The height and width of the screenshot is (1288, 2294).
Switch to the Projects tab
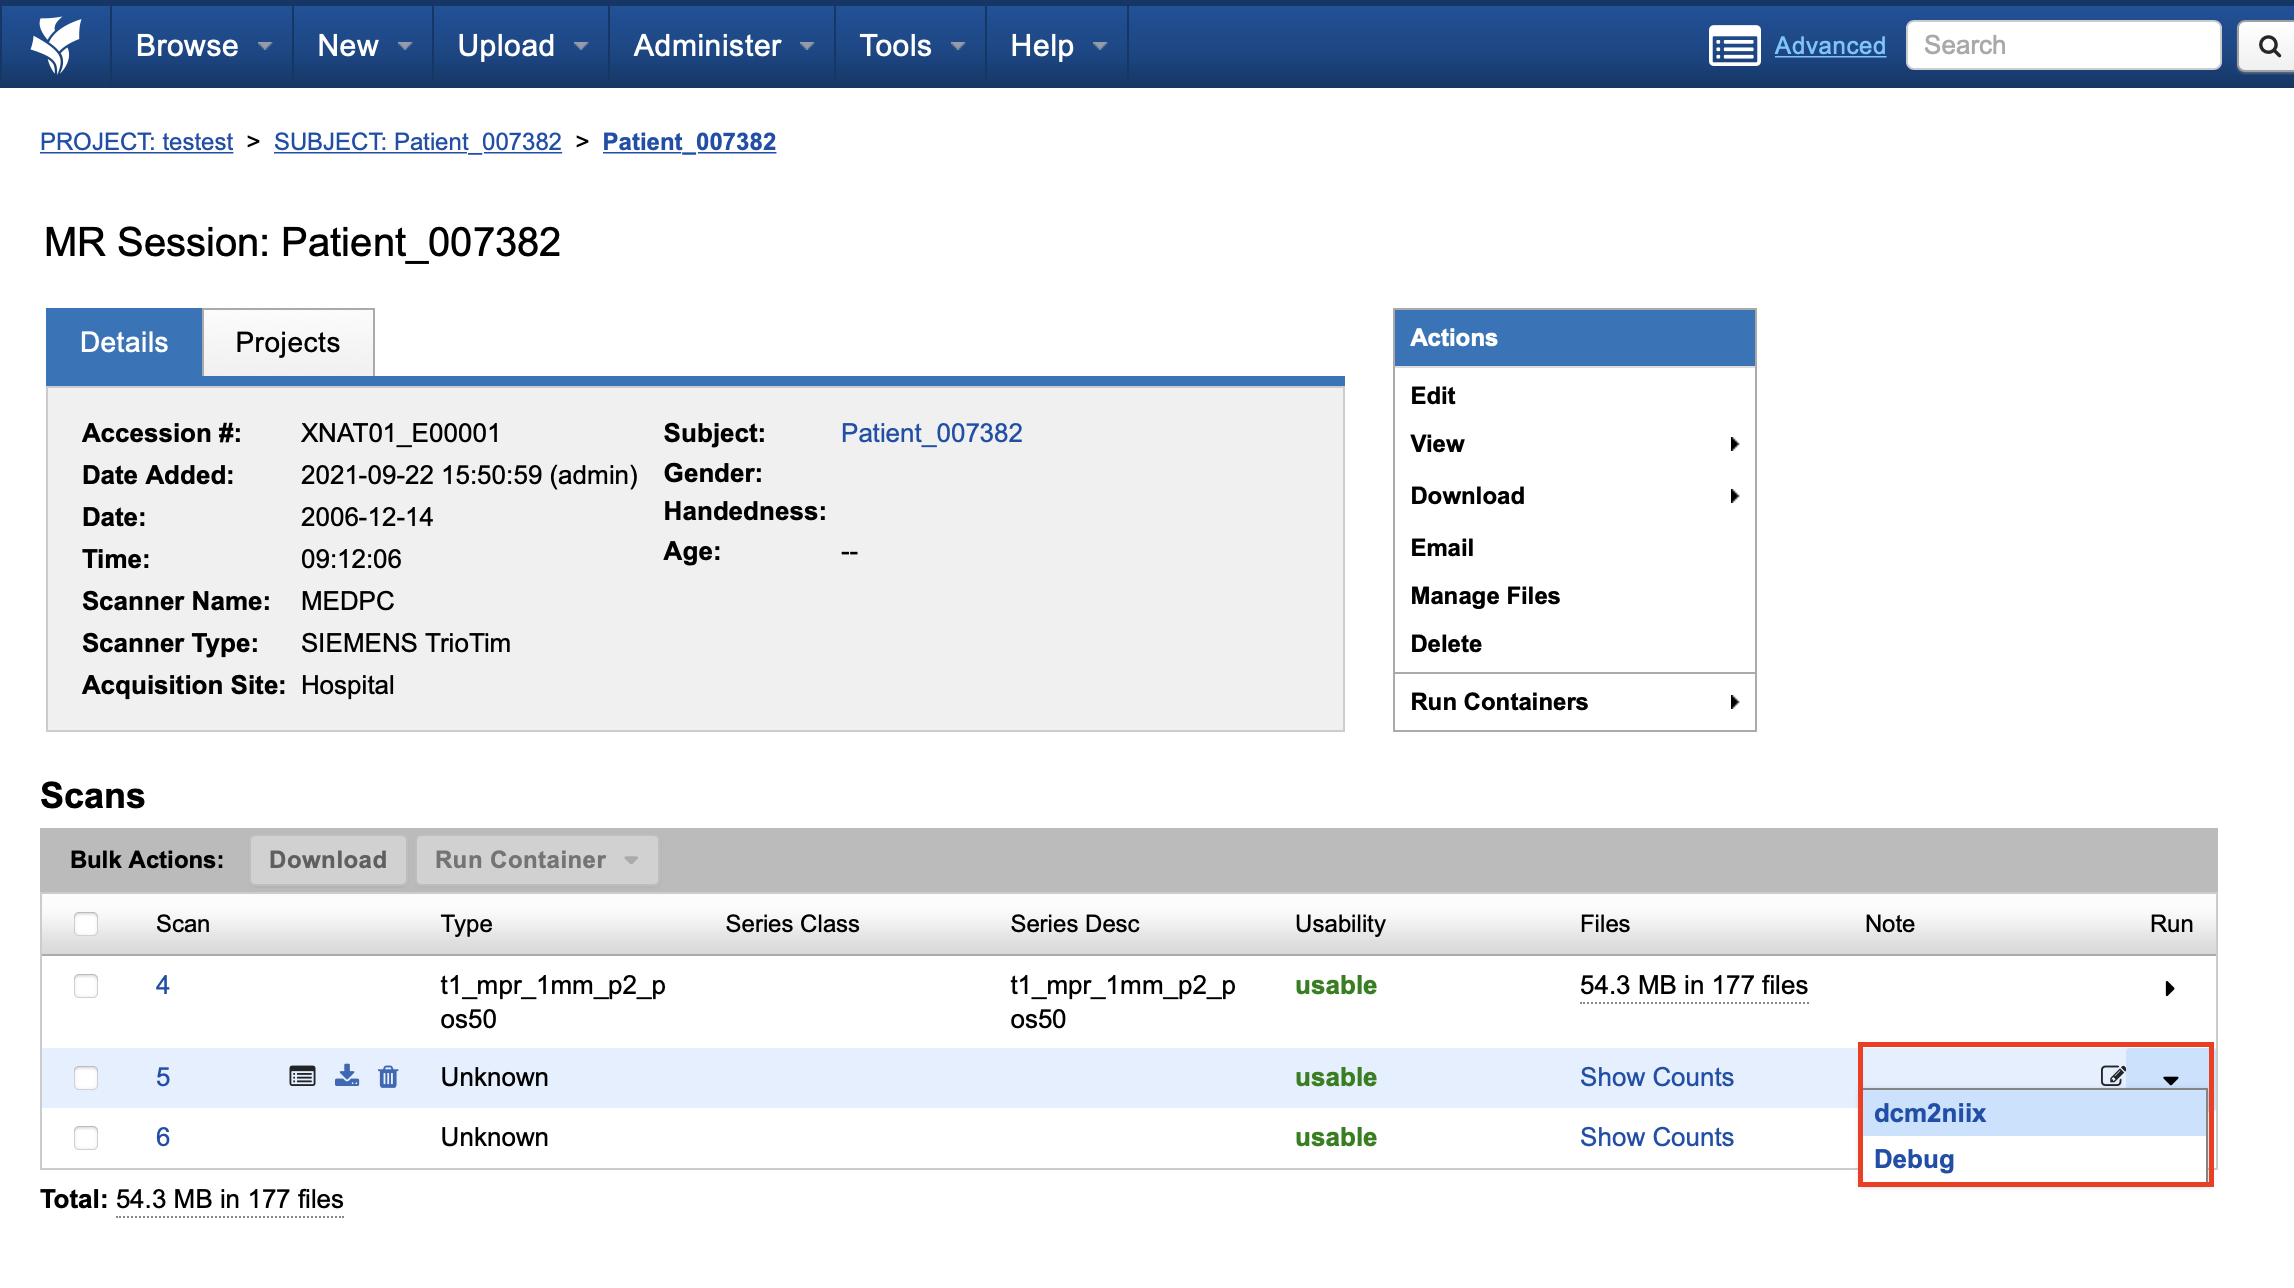(287, 342)
